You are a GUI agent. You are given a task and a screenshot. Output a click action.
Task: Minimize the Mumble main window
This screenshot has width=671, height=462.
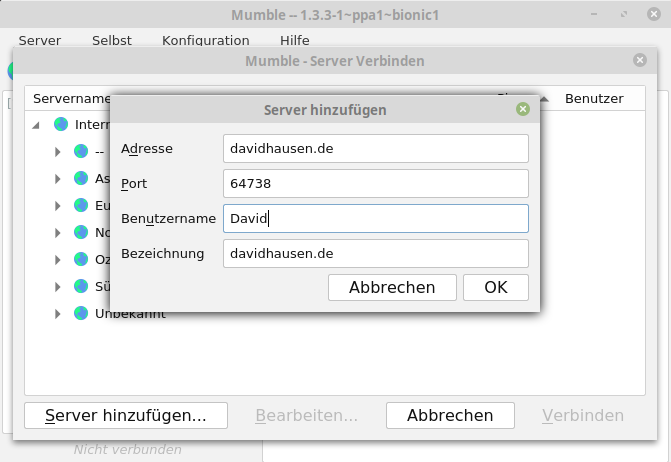click(x=594, y=14)
